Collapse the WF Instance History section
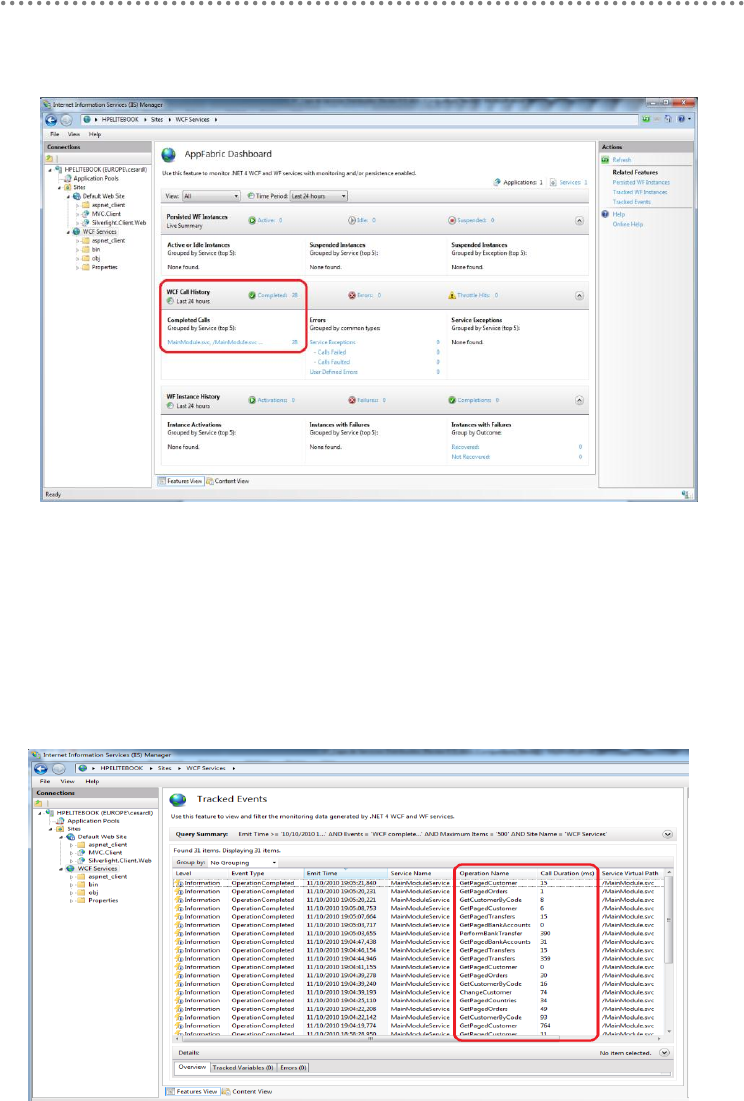This screenshot has height=1101, width=744. click(x=579, y=400)
